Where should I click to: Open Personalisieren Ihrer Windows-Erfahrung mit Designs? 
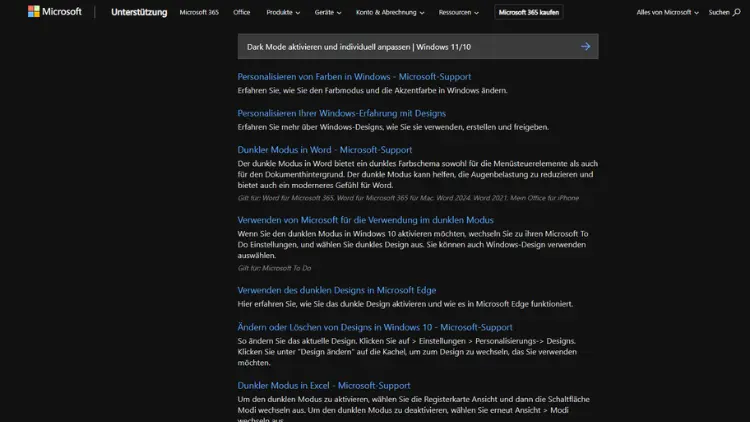tap(342, 113)
